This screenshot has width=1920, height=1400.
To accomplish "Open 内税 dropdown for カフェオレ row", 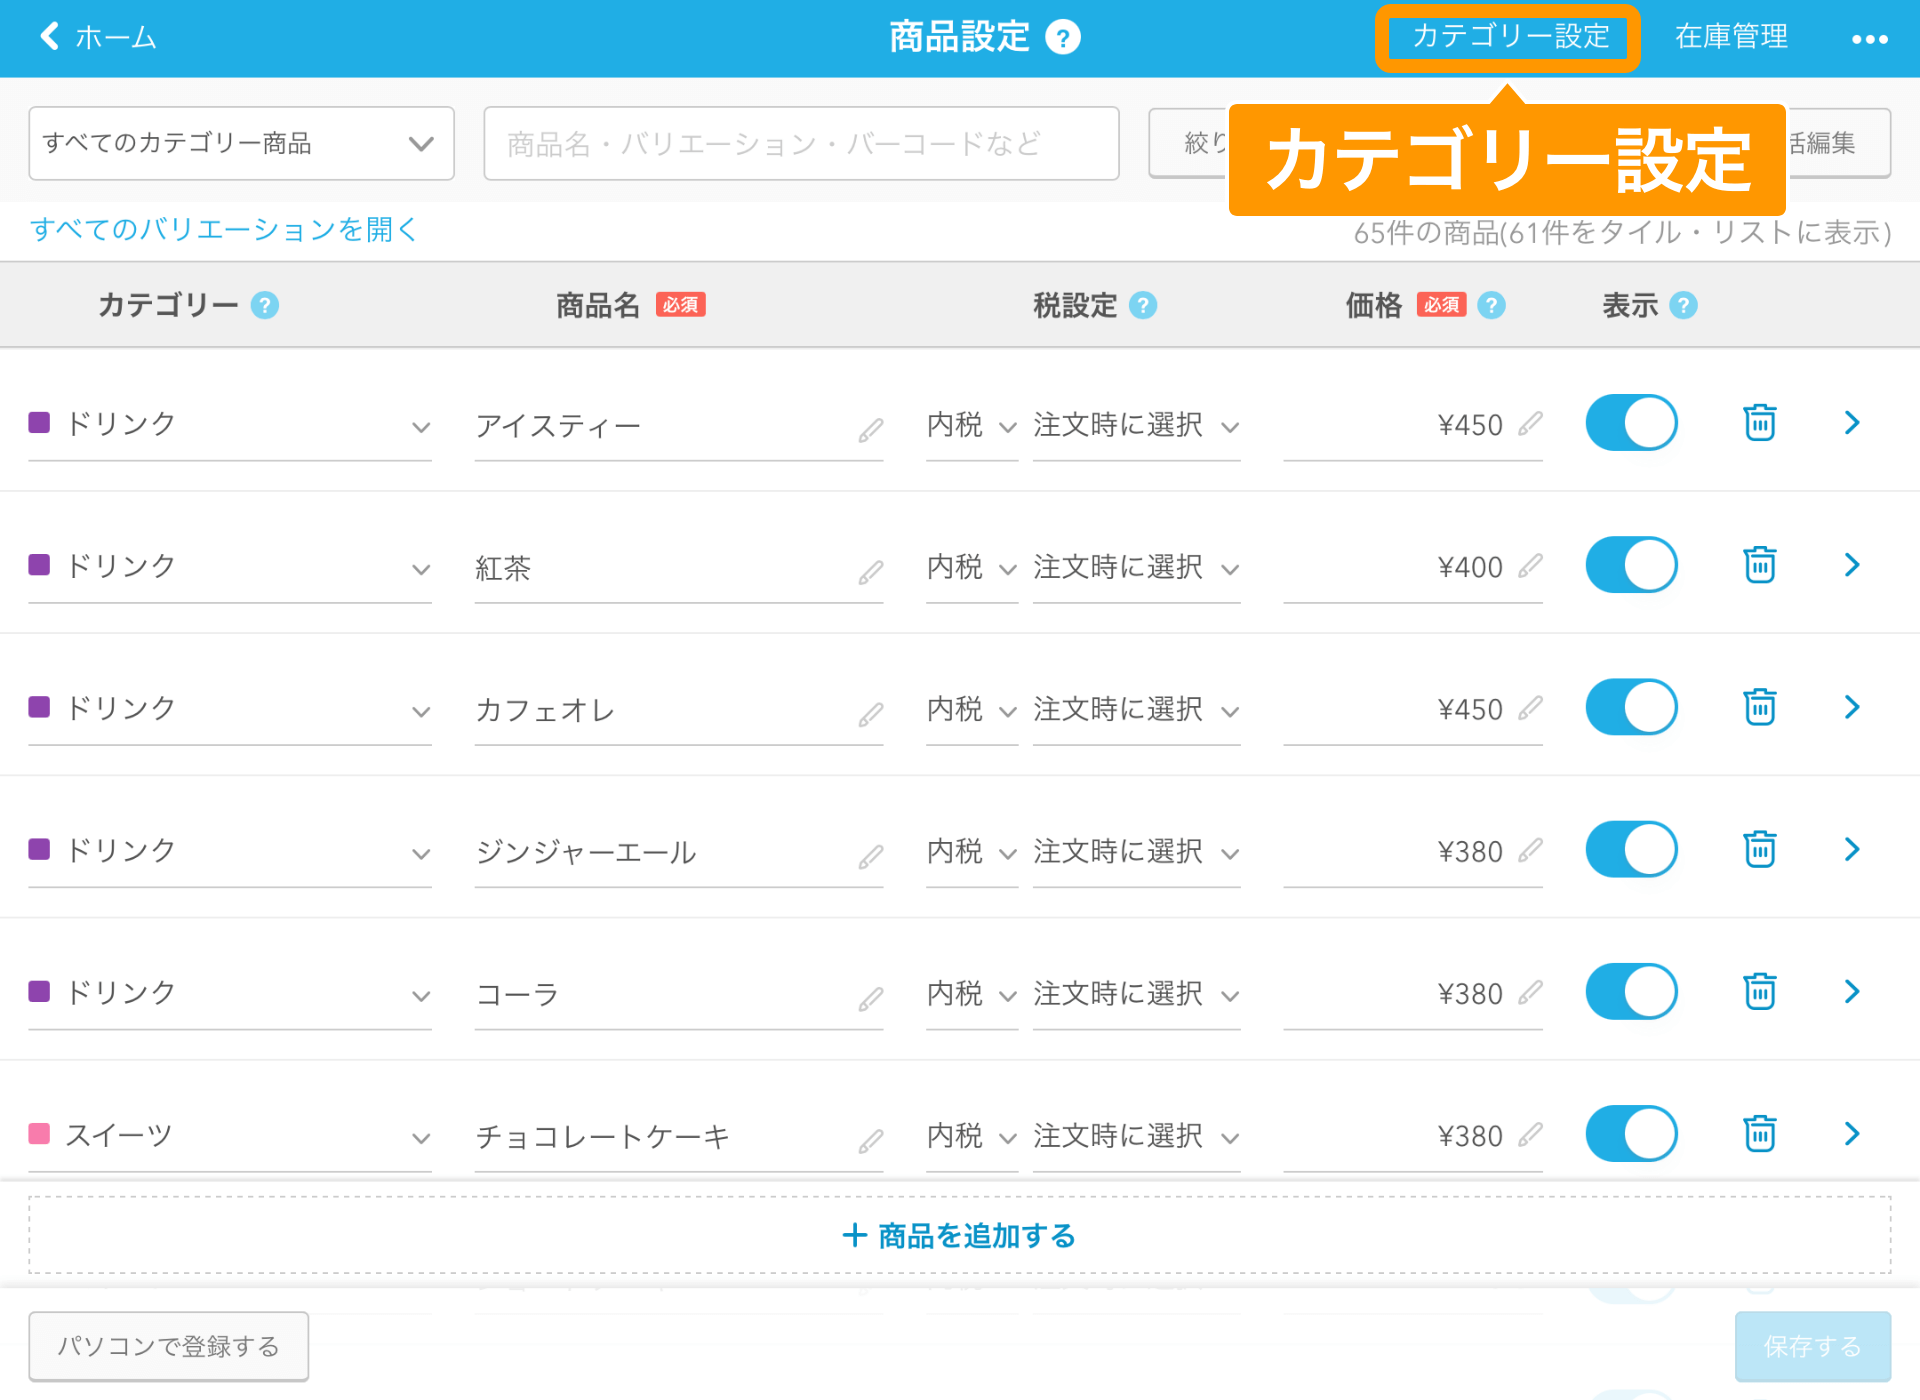I will [x=972, y=709].
